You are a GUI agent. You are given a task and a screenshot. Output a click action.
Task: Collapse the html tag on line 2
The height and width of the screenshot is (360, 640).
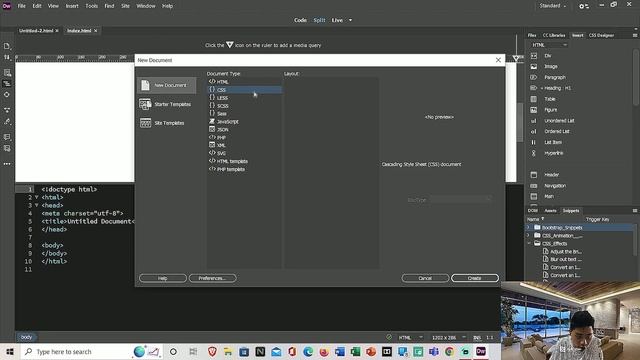37,197
